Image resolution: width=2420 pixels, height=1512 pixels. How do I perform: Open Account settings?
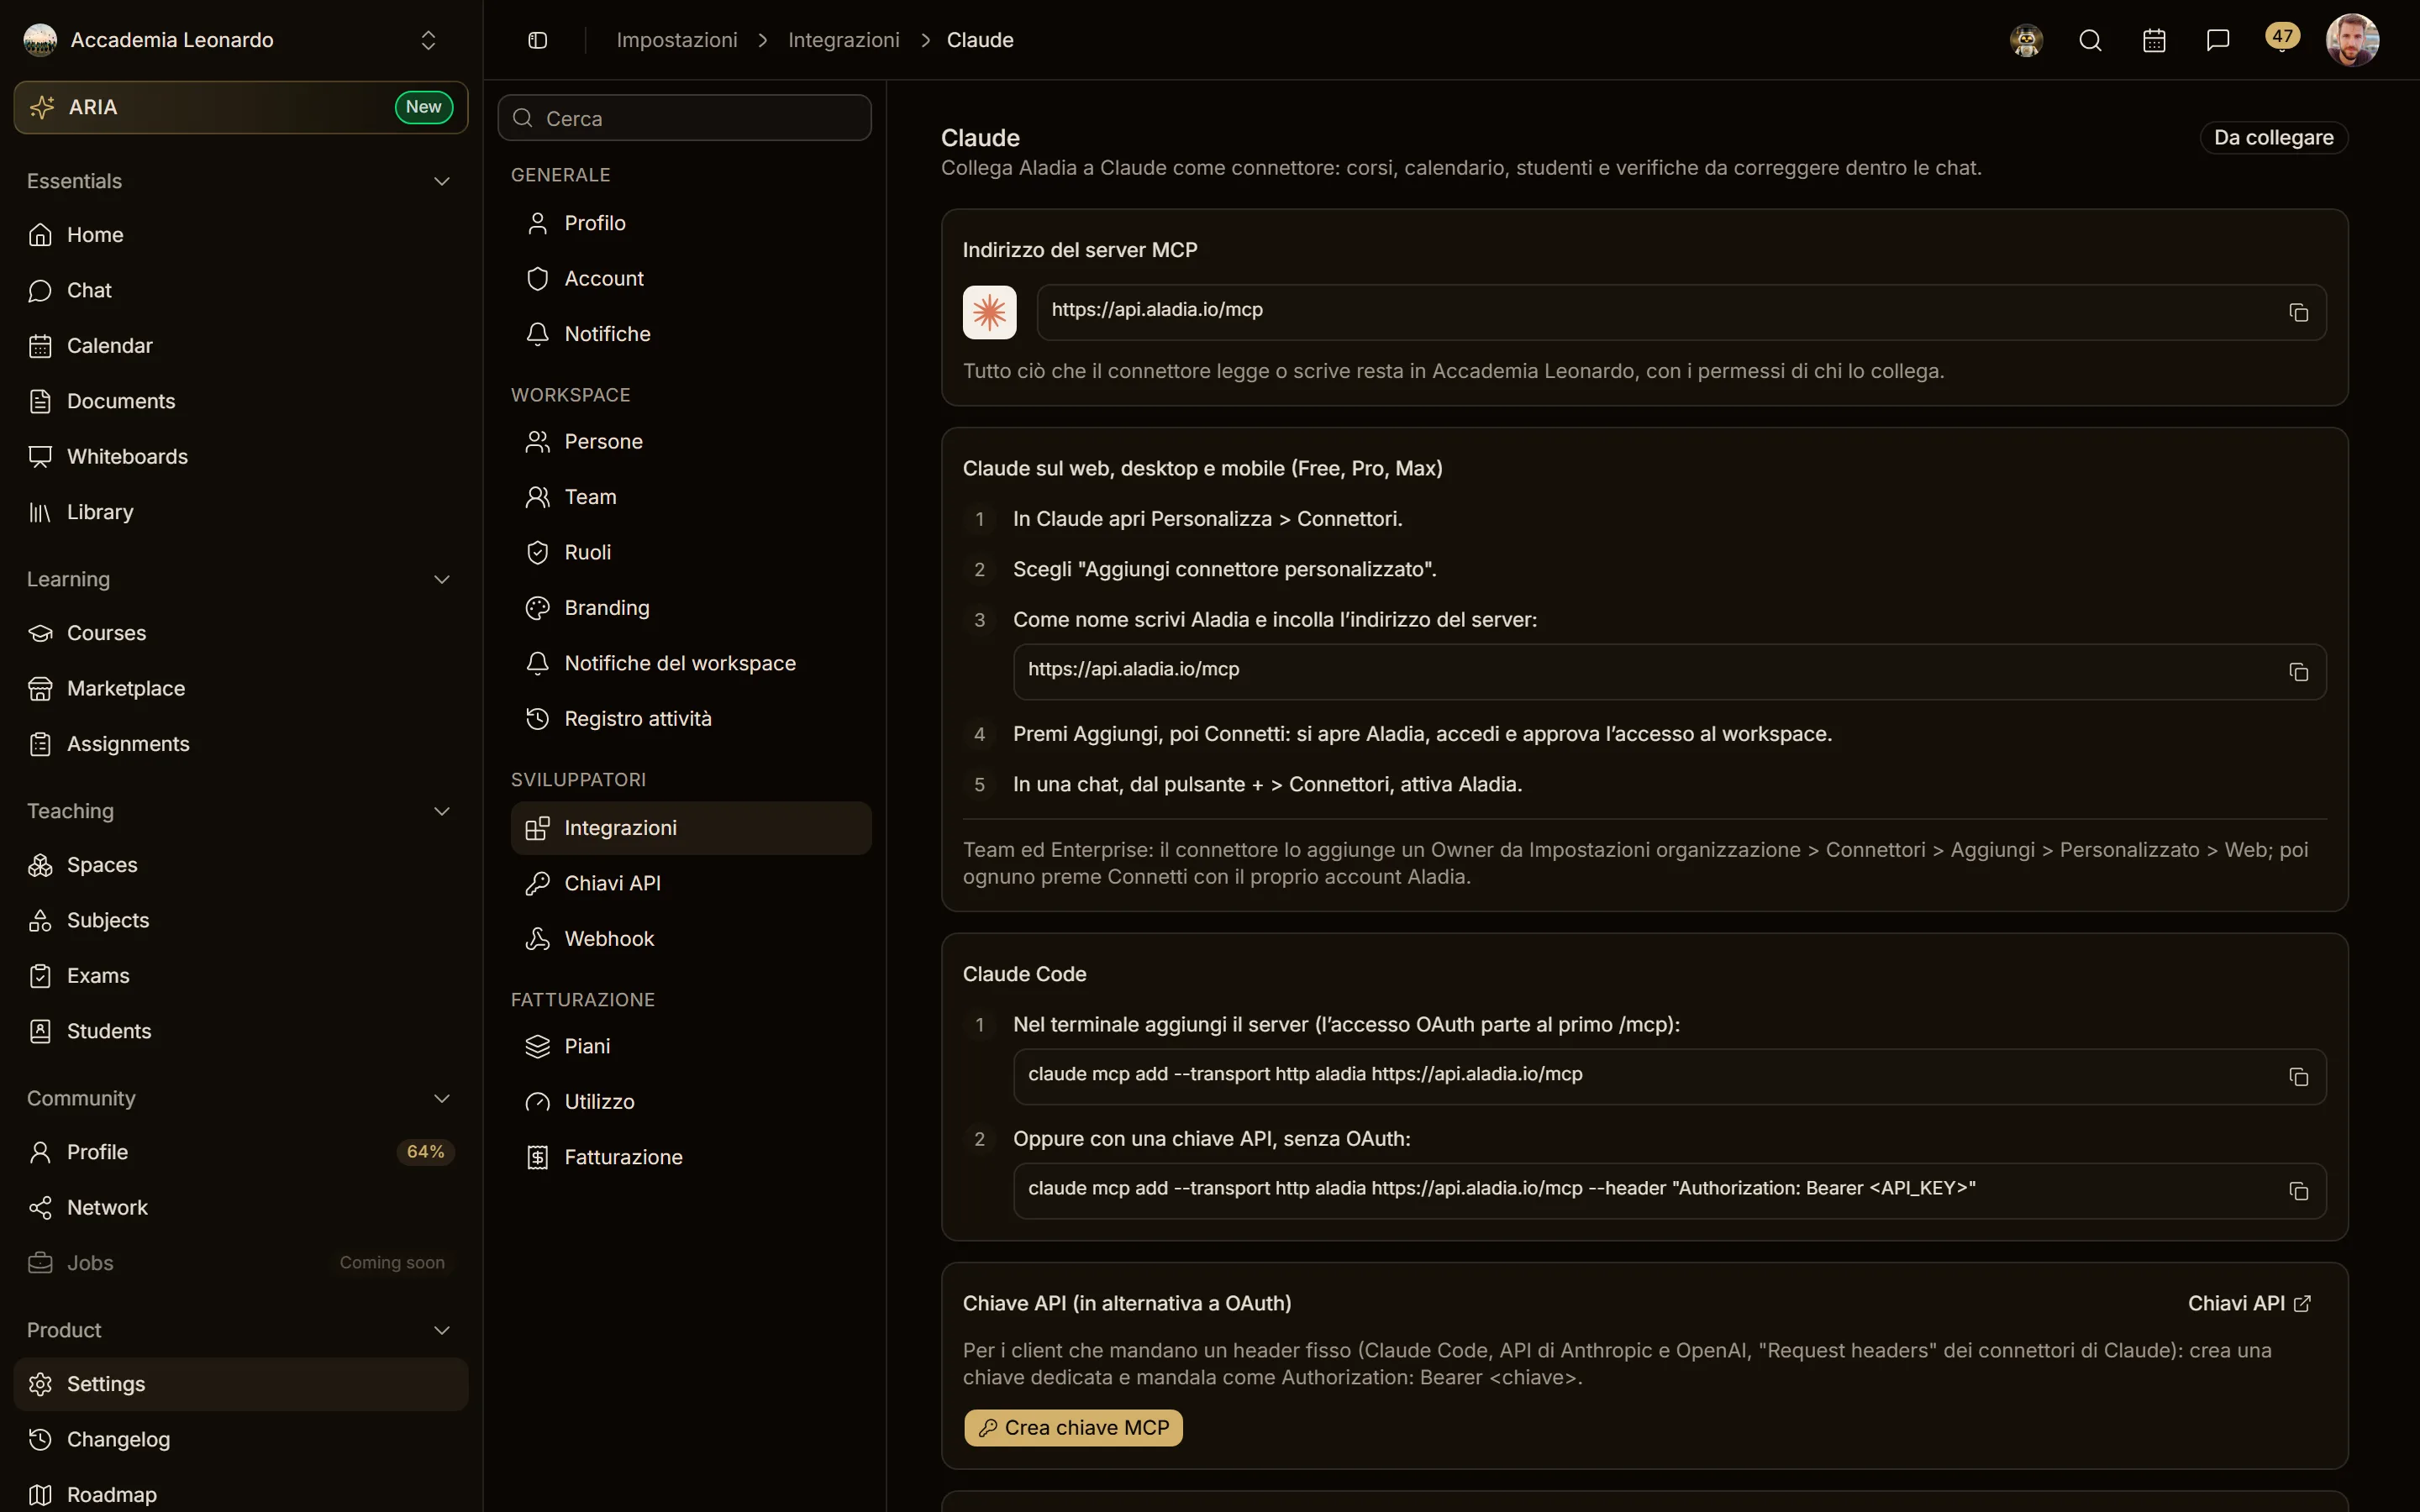(691, 279)
